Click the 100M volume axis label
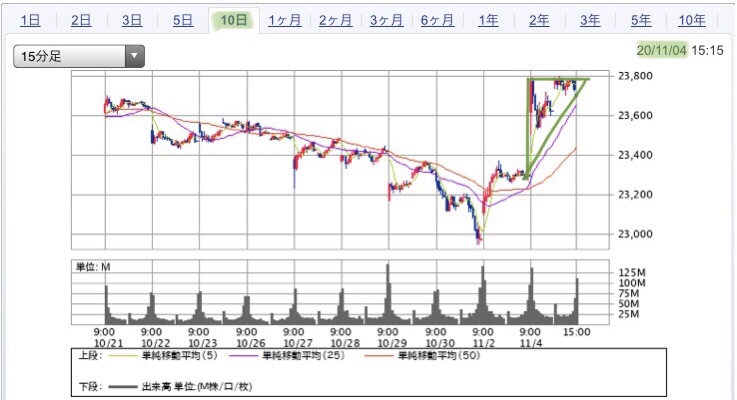737x400 pixels. pyautogui.click(x=632, y=283)
